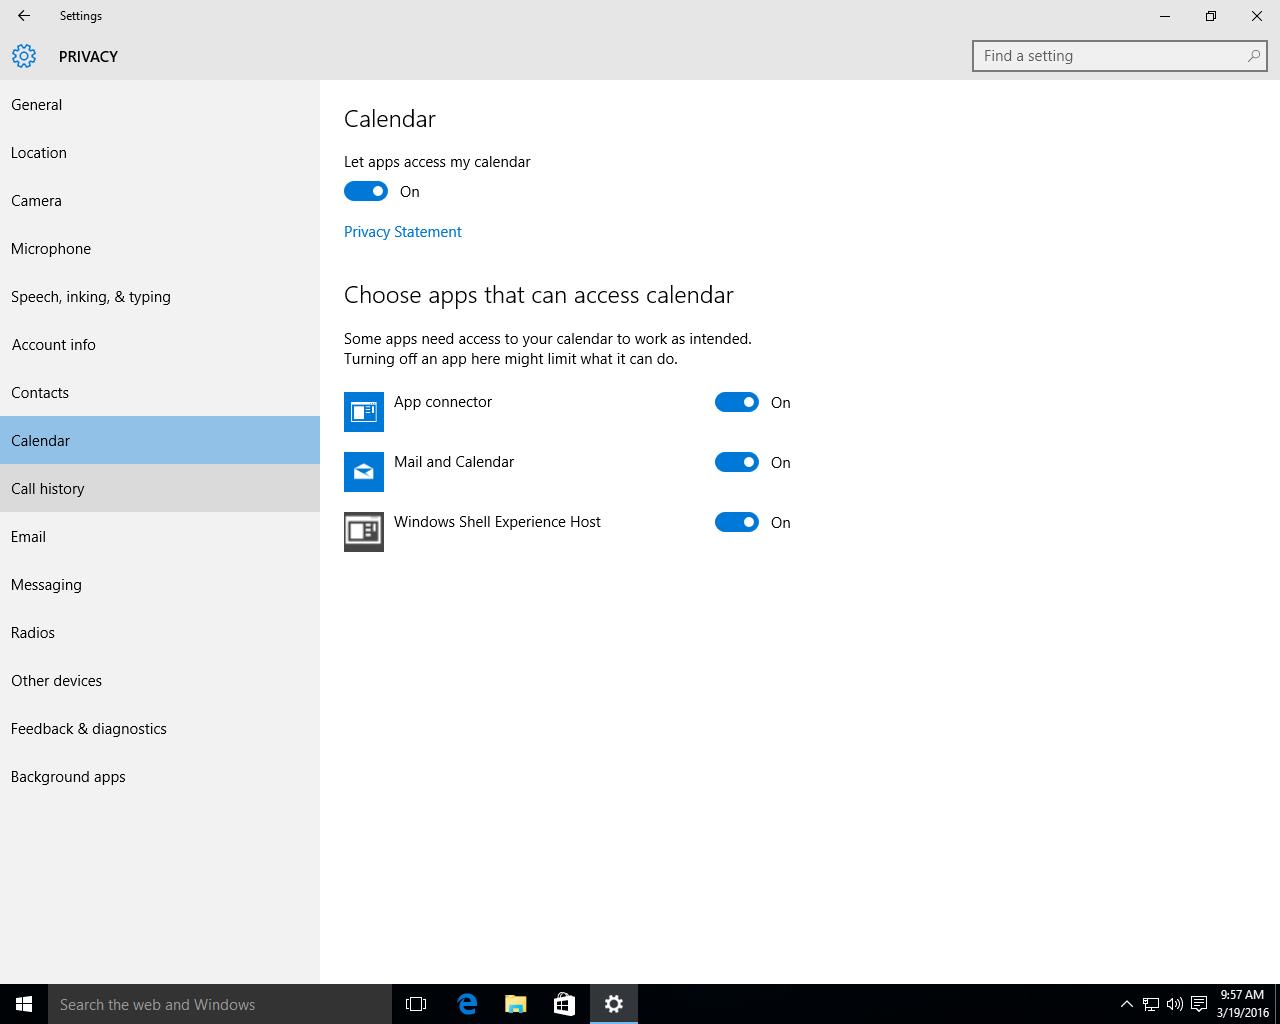Minimize the Settings window
This screenshot has width=1280, height=1024.
1165,16
